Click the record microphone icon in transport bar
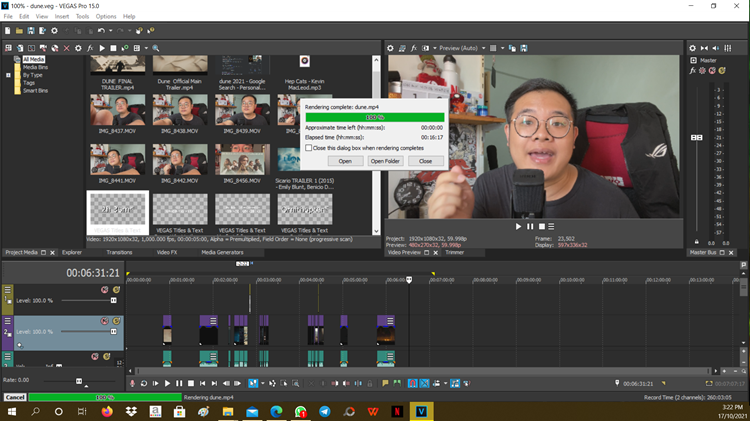The width and height of the screenshot is (750, 421). tap(132, 383)
